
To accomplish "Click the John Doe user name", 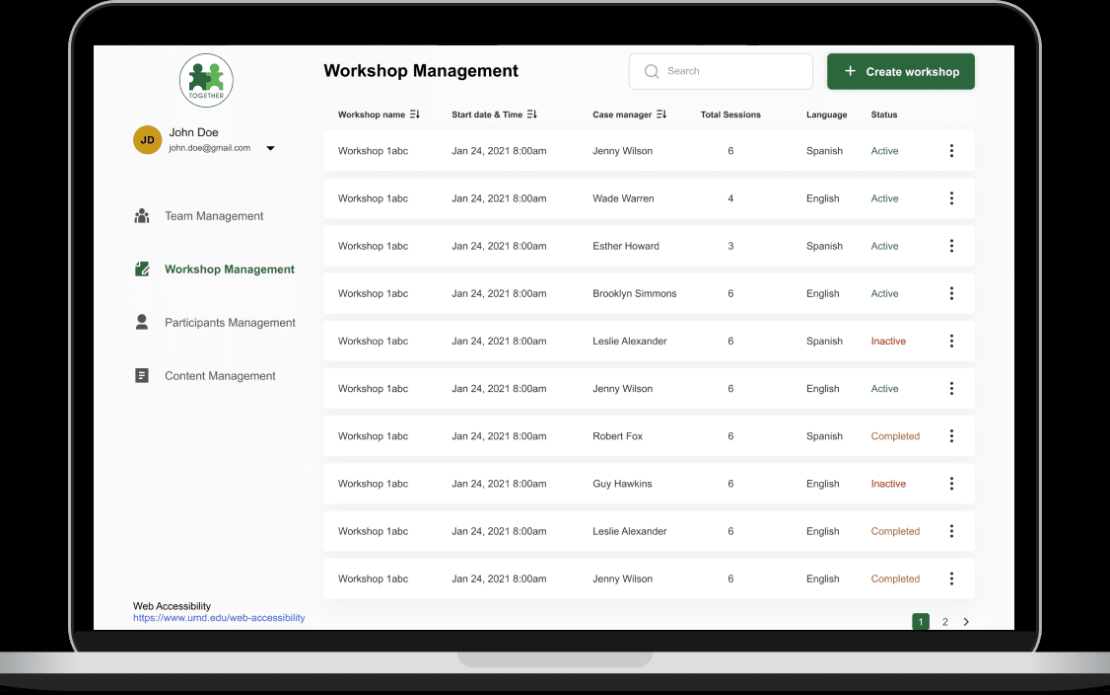I will pyautogui.click(x=193, y=132).
